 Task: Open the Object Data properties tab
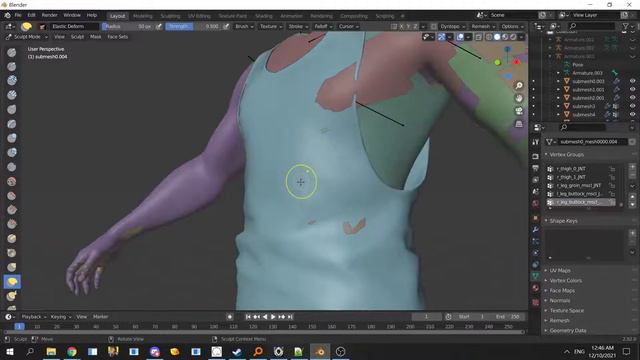(536, 276)
